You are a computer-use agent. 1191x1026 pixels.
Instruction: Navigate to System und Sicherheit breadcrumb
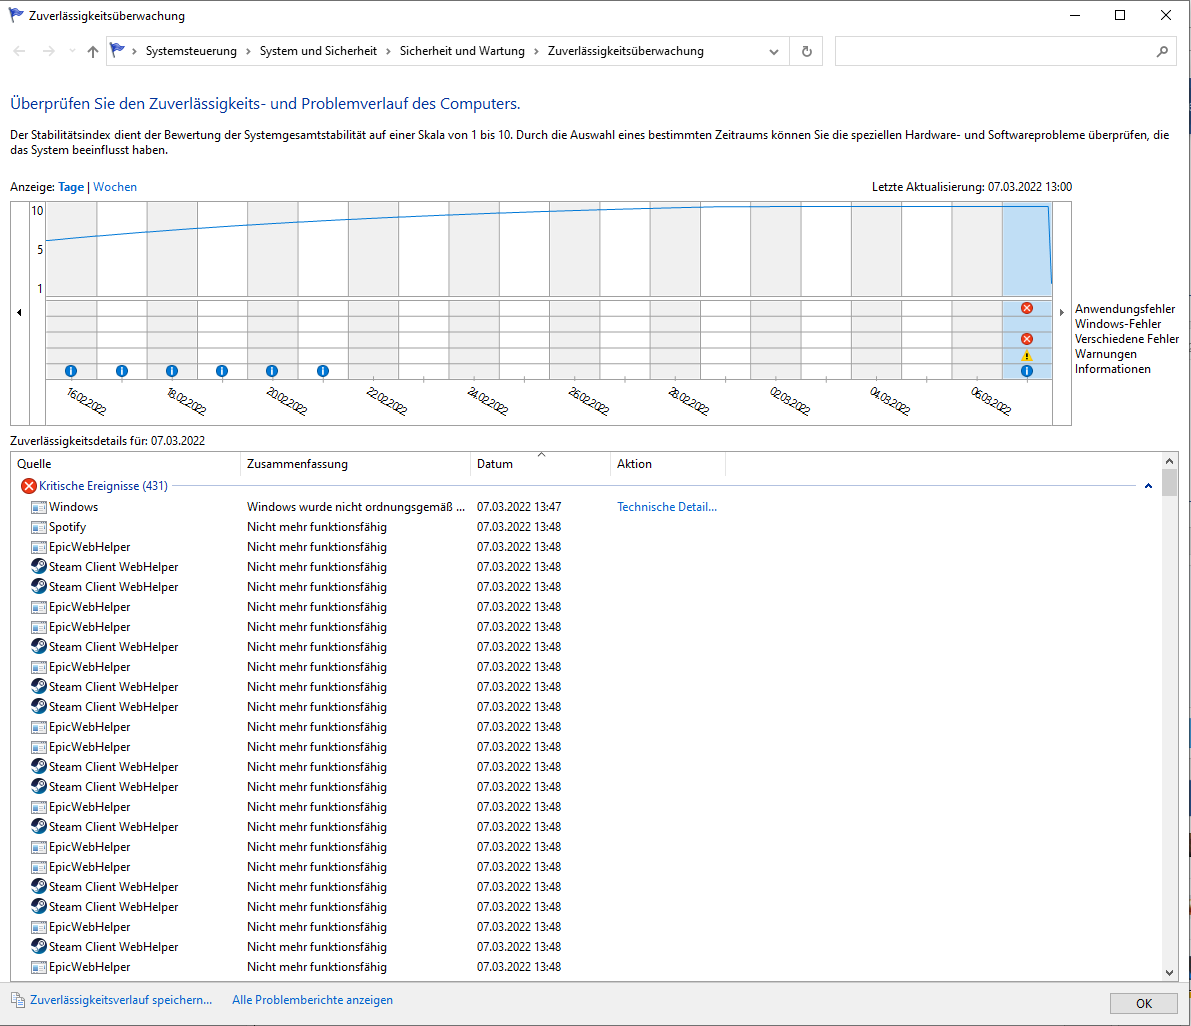(318, 51)
